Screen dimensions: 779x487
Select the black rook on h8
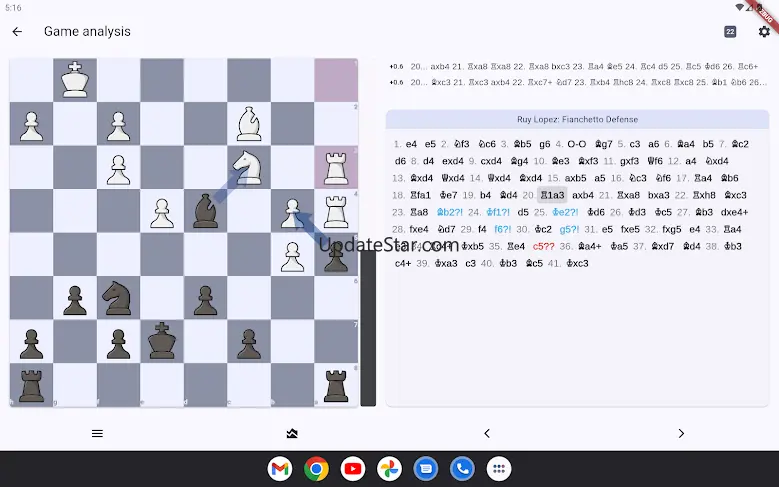tap(31, 386)
